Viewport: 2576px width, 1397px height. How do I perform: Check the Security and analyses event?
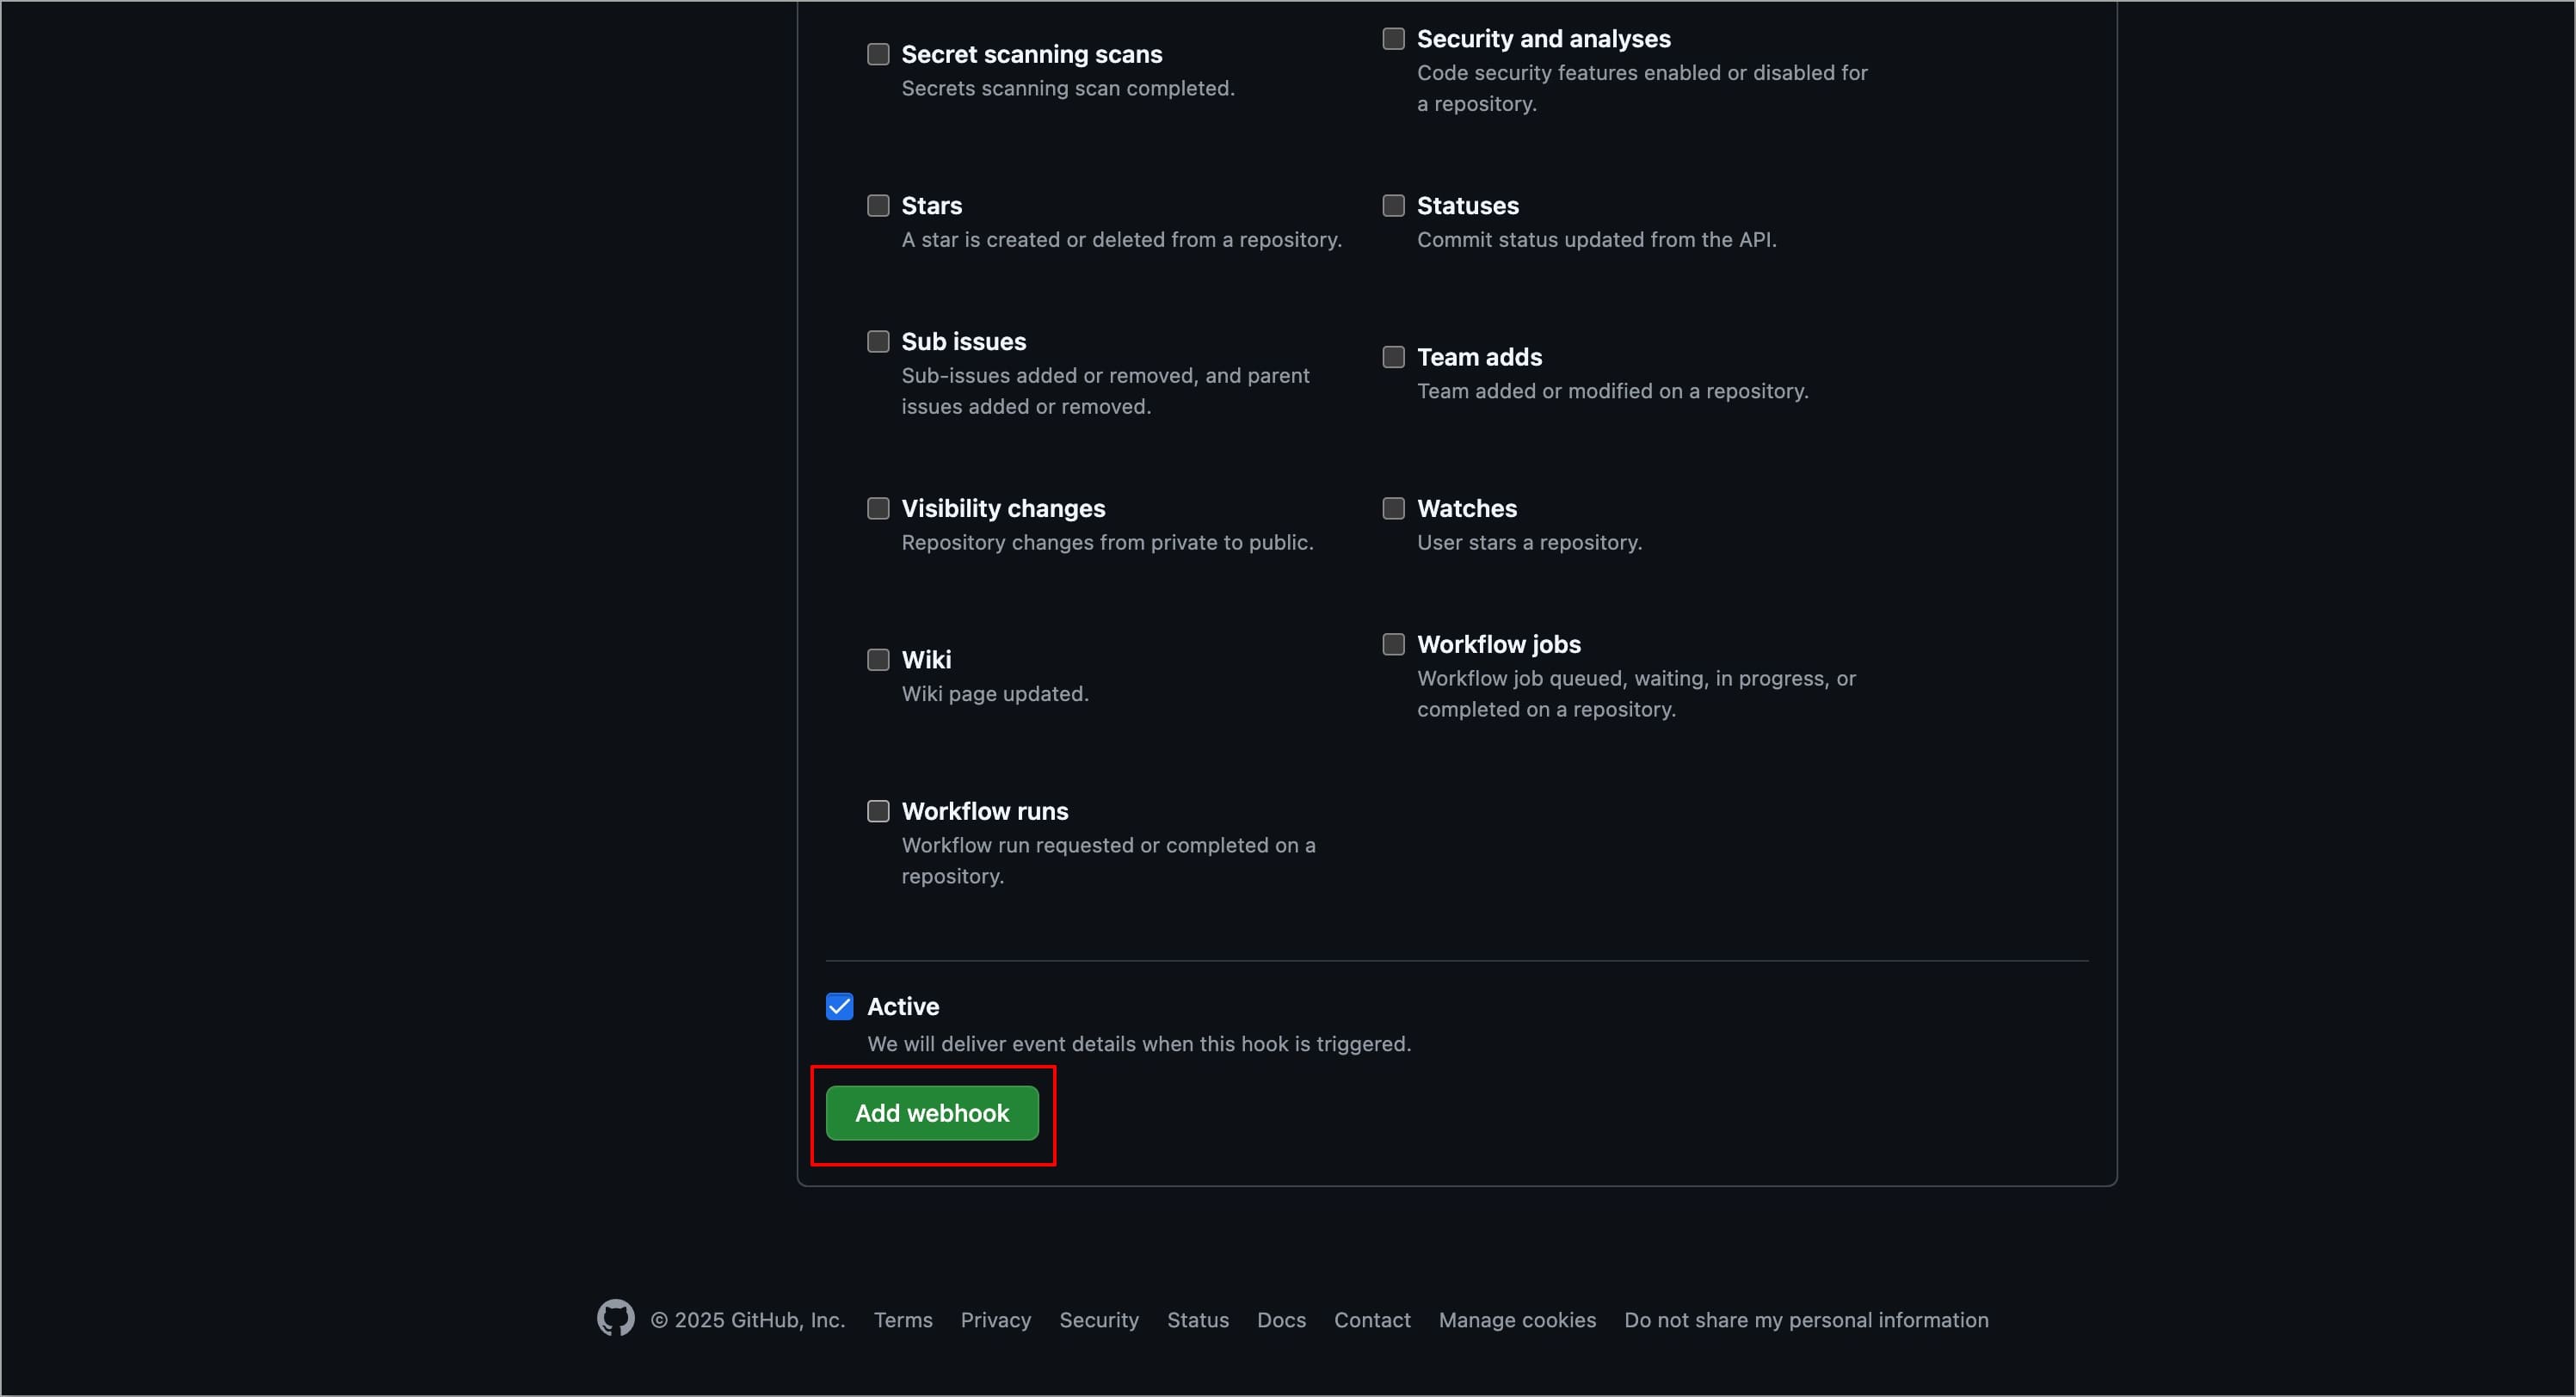1393,39
